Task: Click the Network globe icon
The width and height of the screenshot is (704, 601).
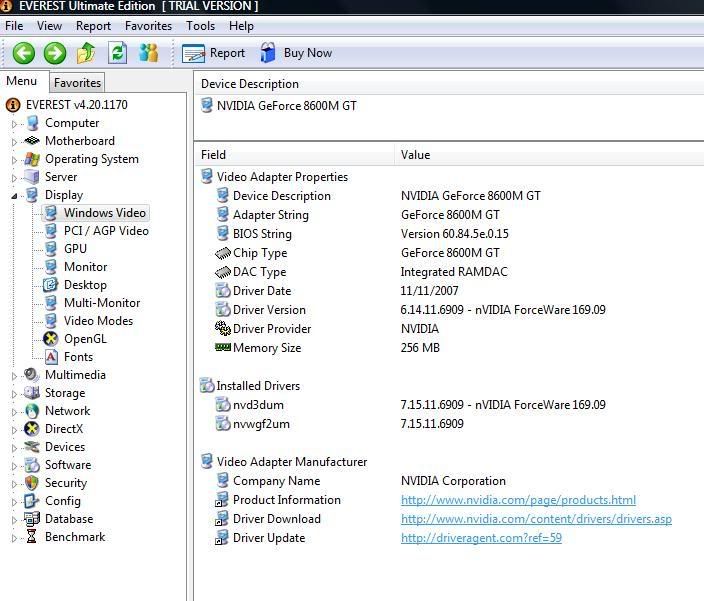Action: [32, 411]
